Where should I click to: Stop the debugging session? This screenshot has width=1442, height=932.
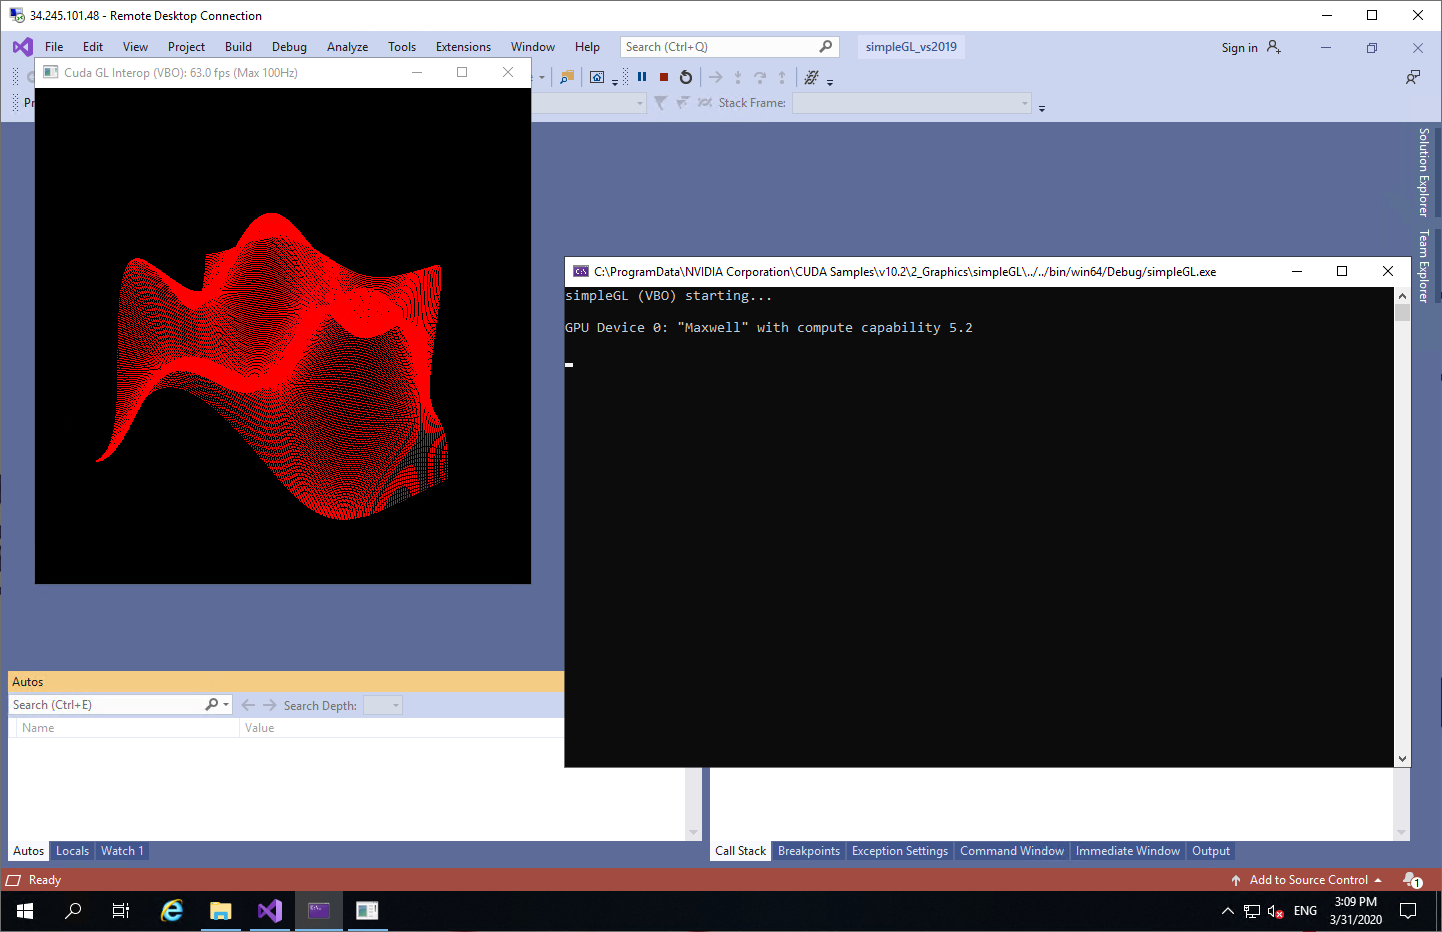point(664,77)
